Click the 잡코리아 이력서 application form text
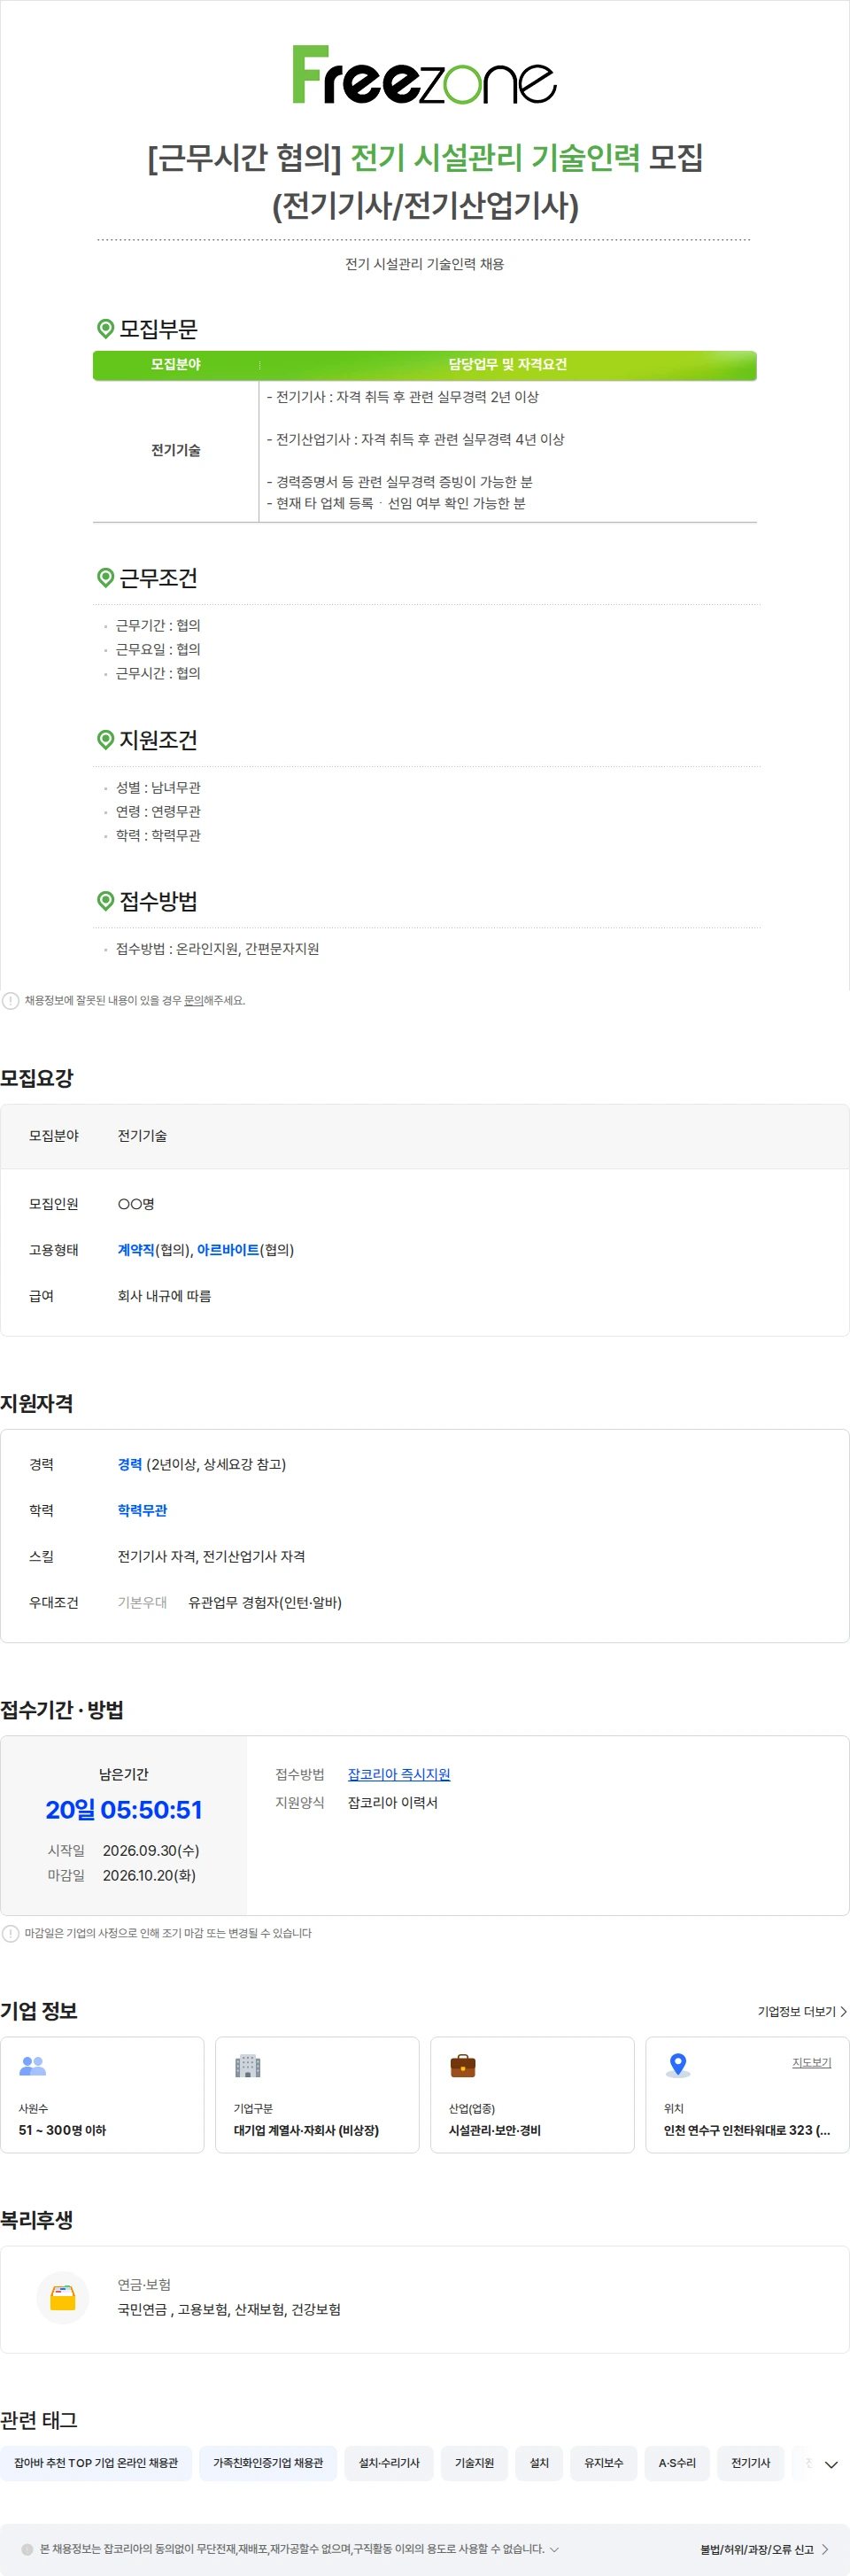This screenshot has width=850, height=2576. tap(392, 1801)
